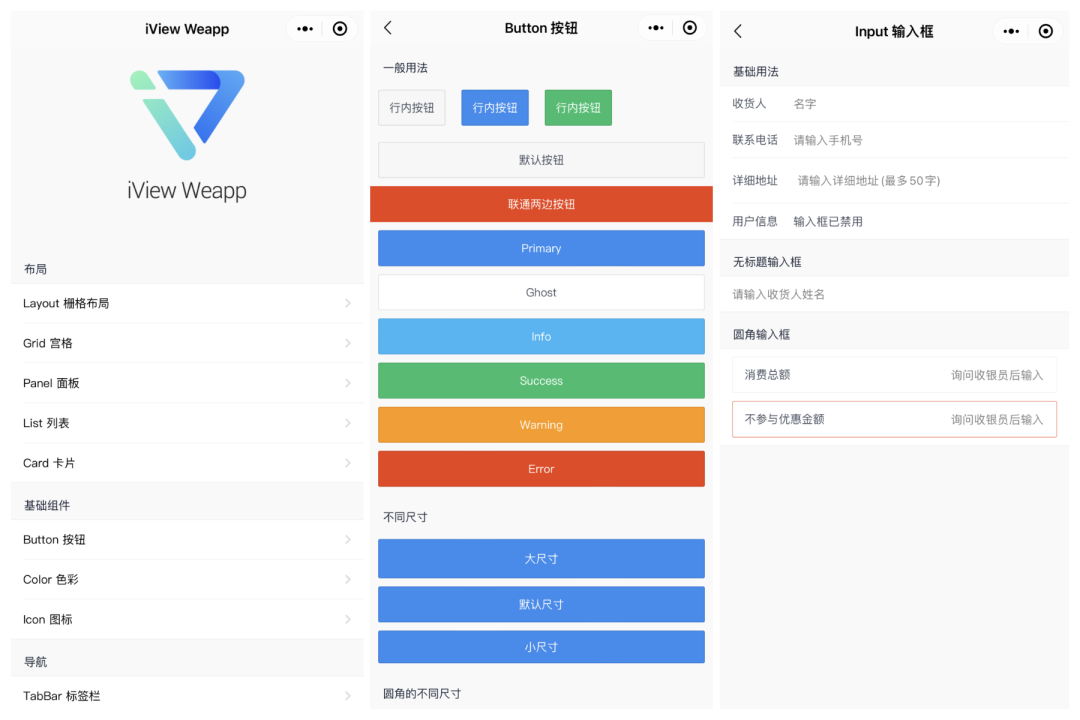The image size is (1080, 720).
Task: Click the 导航 category heading
Action: click(35, 662)
